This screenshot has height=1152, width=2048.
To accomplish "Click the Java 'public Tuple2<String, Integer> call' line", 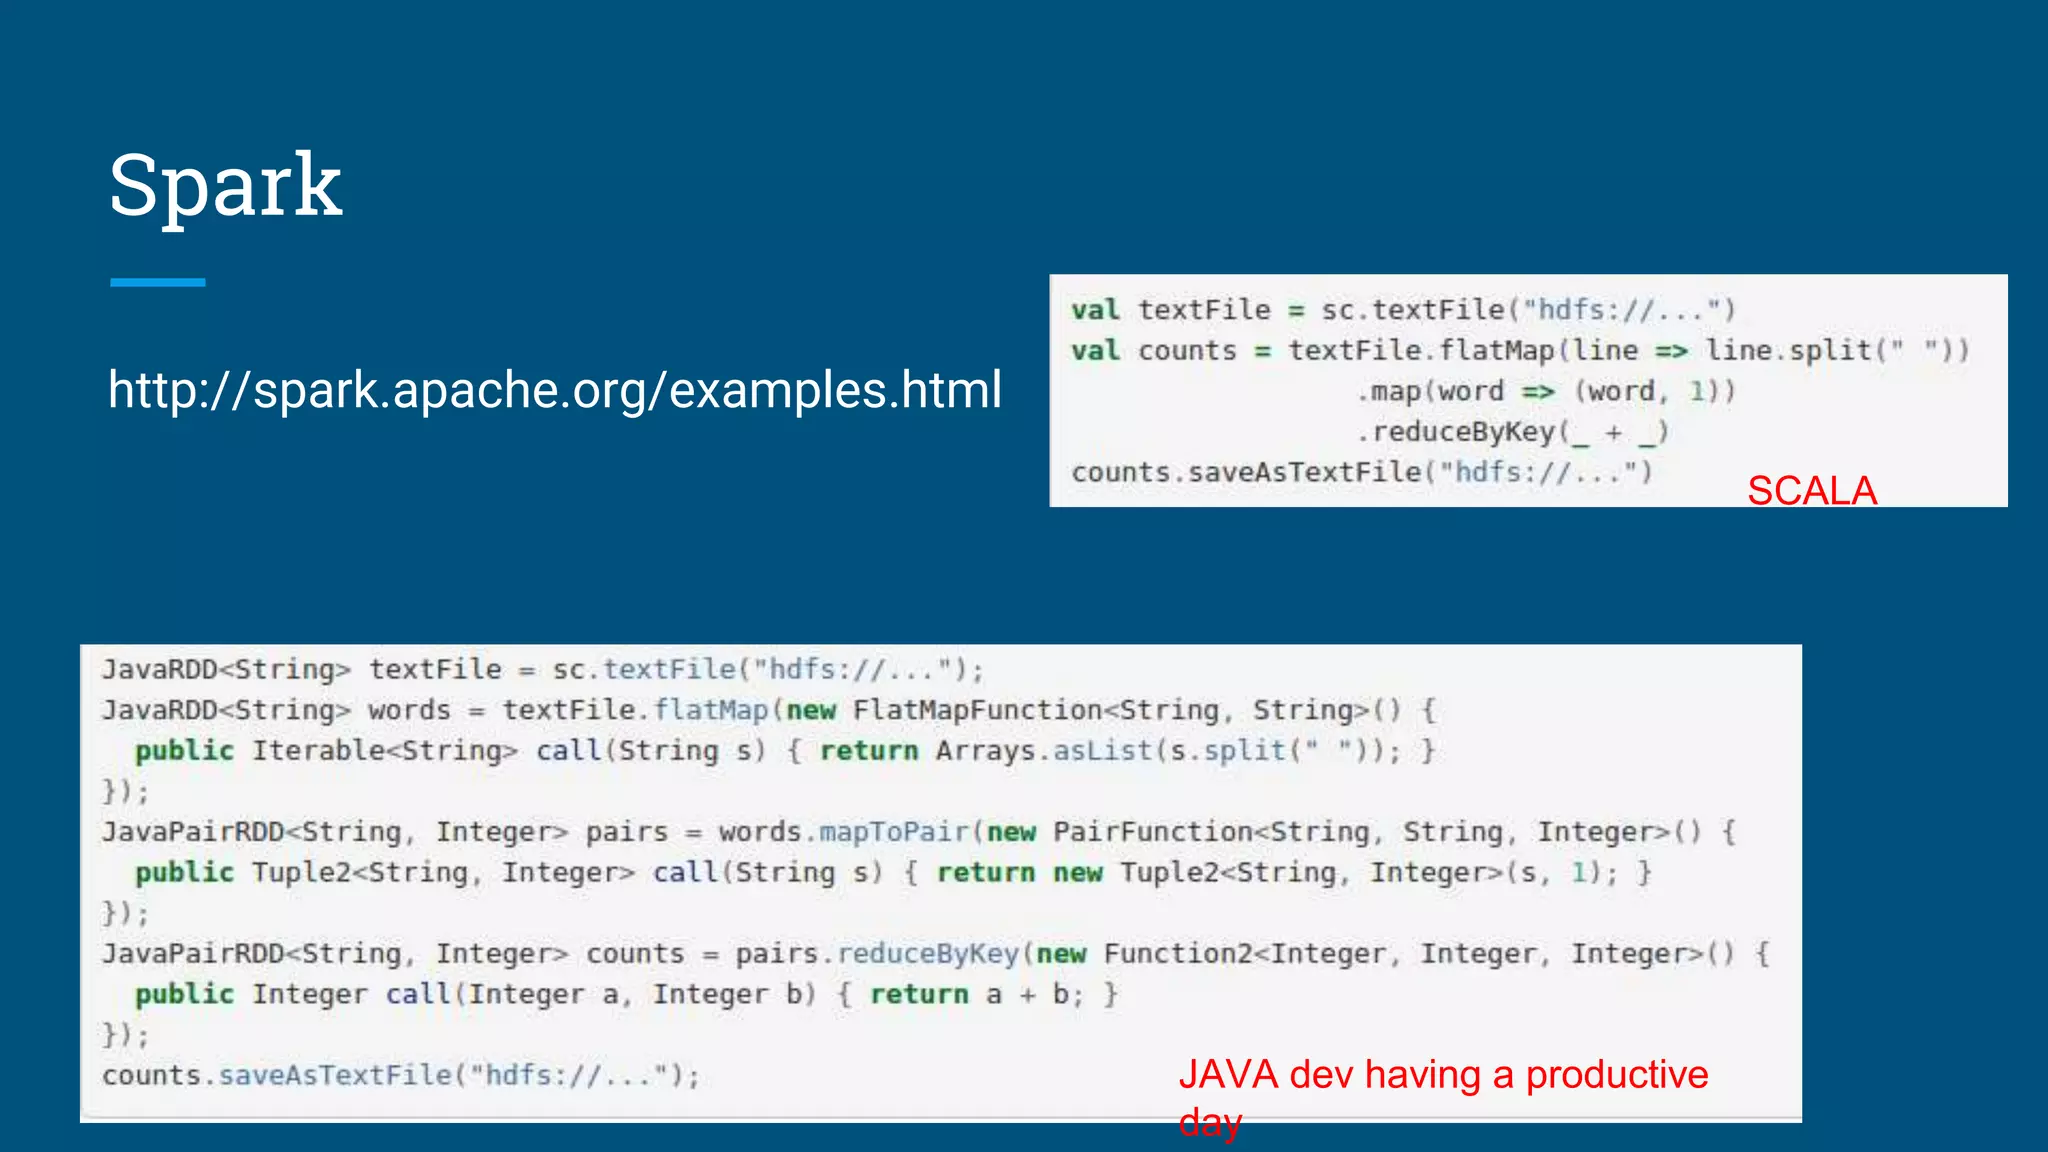I will (894, 873).
